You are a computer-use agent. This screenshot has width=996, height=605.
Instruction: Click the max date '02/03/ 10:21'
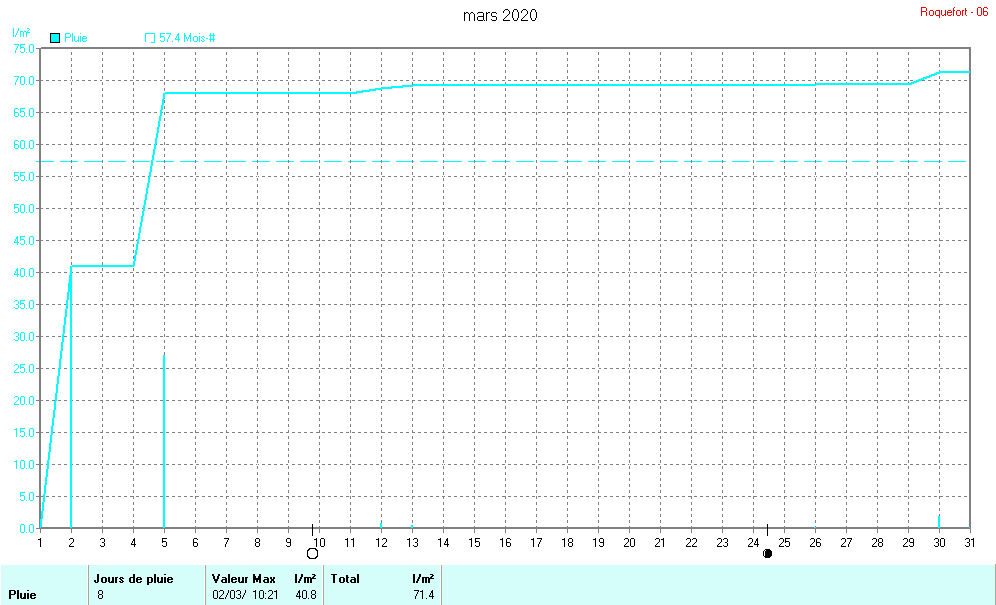tap(245, 595)
